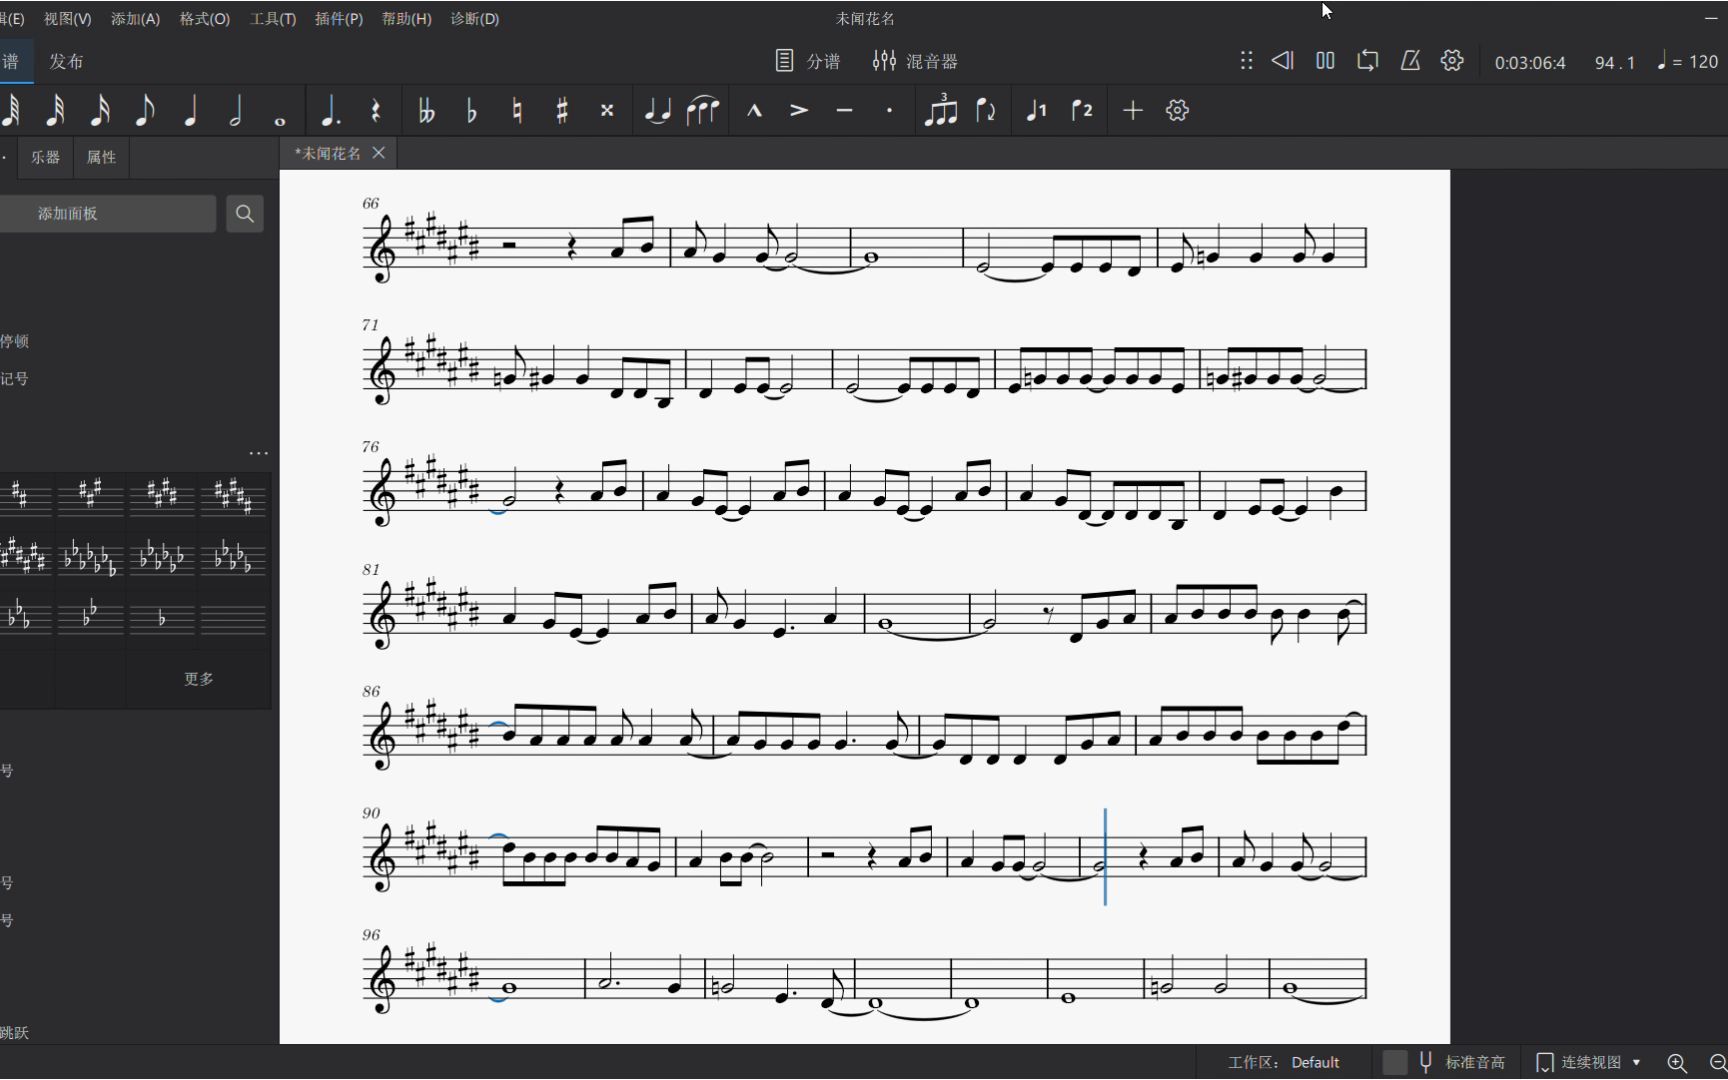Apply the natural accidental

pos(517,111)
